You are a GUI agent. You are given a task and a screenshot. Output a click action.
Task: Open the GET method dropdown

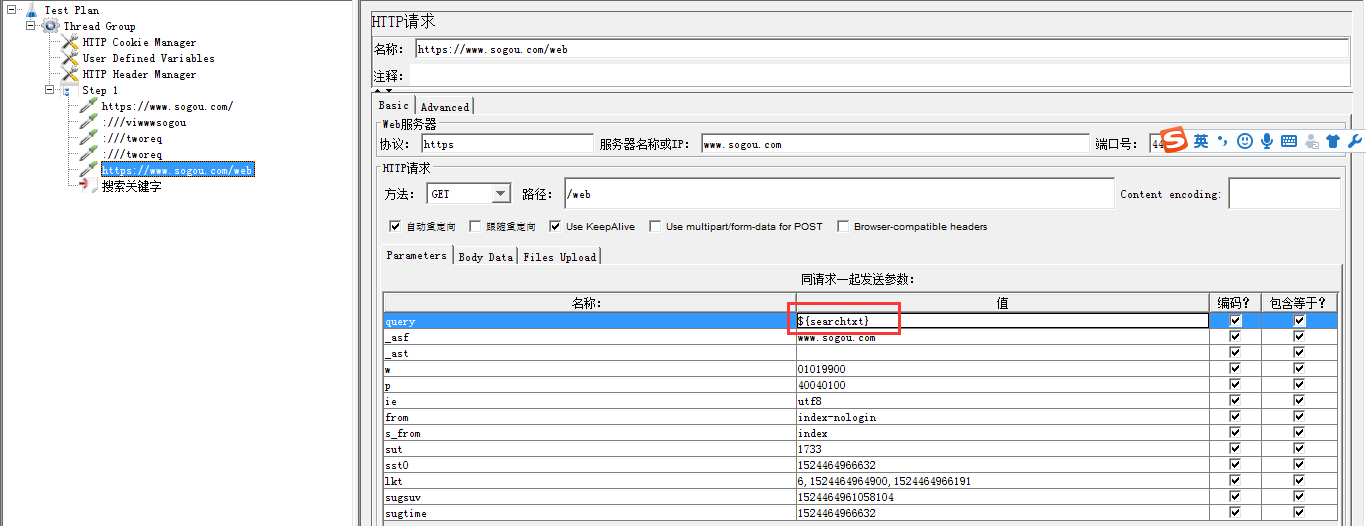click(x=500, y=194)
